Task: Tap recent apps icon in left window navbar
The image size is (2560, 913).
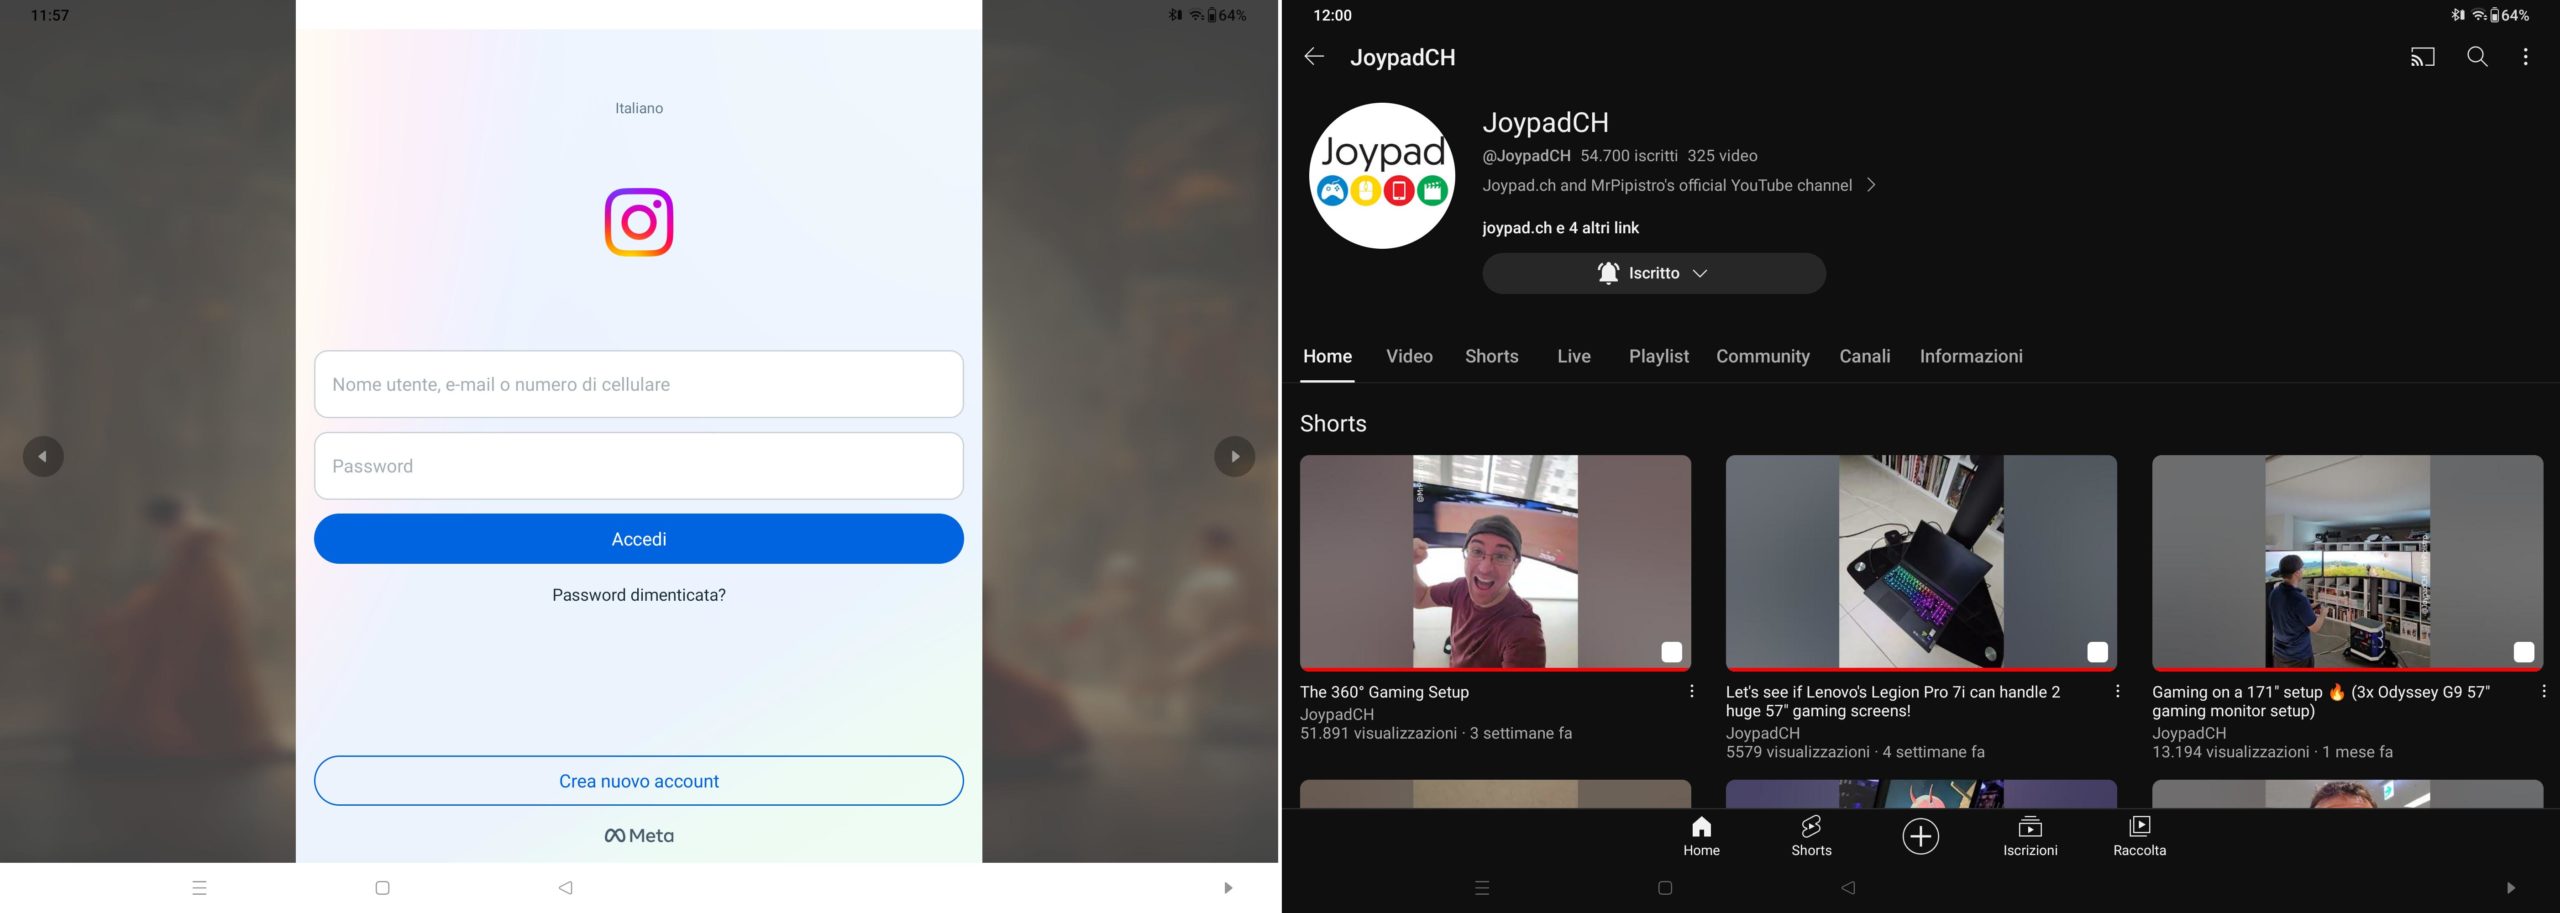Action: pos(199,887)
